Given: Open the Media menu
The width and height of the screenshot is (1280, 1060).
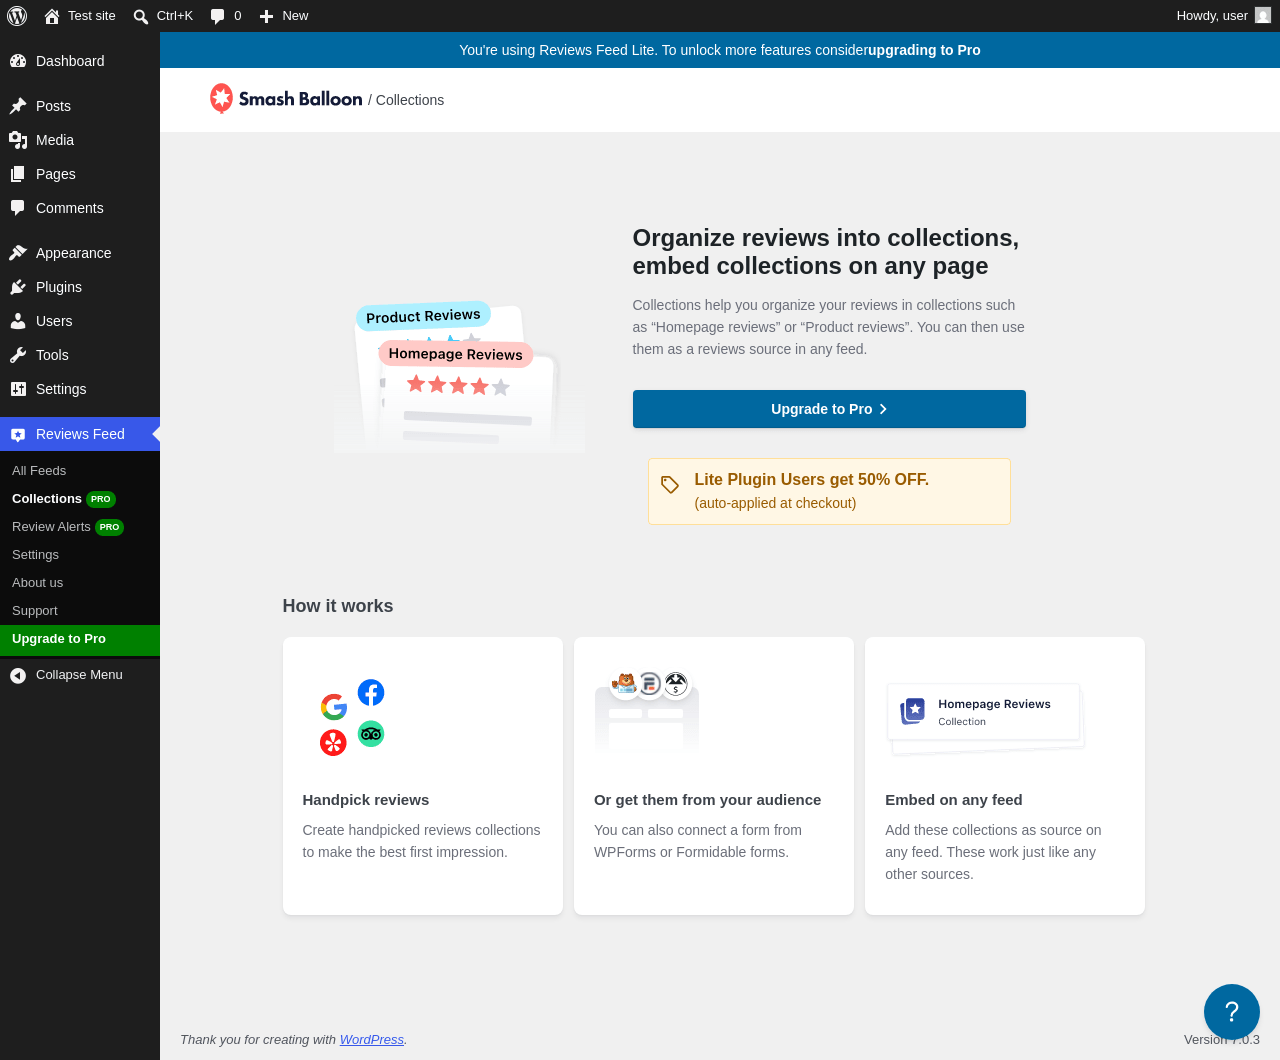Looking at the screenshot, I should point(80,140).
